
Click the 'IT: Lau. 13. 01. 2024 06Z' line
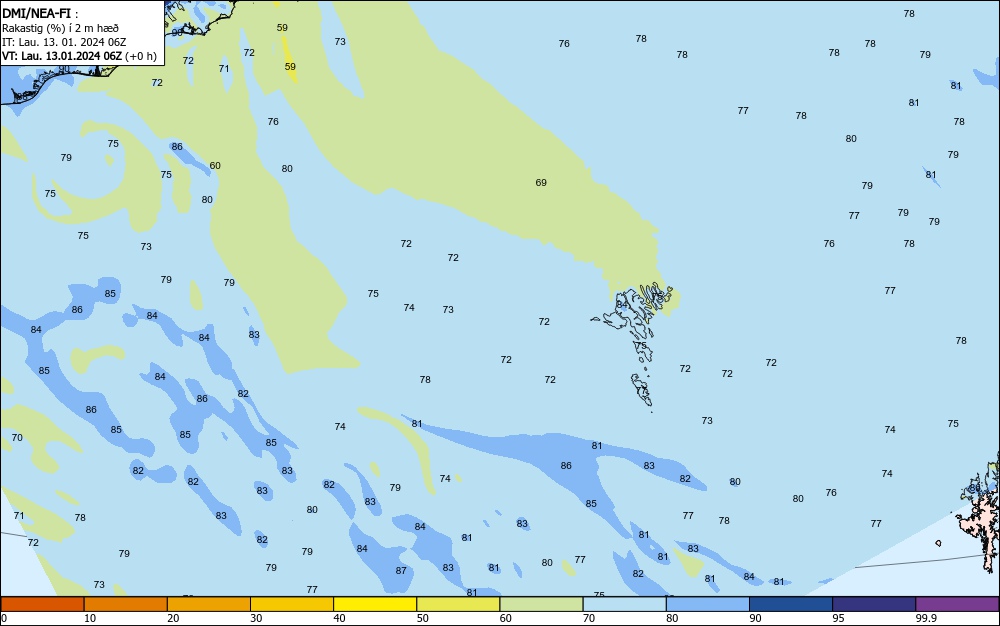64,42
